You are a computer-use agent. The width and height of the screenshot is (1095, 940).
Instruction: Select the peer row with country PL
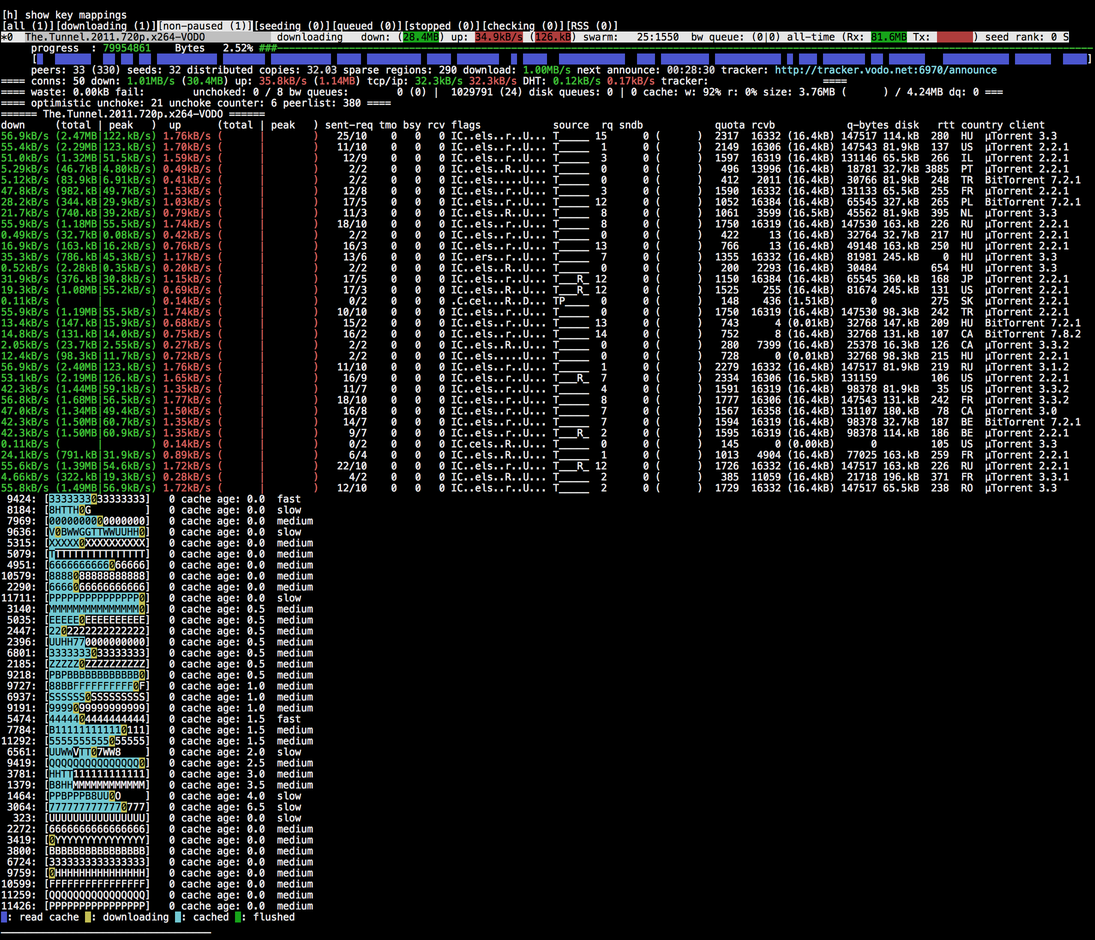(x=541, y=202)
